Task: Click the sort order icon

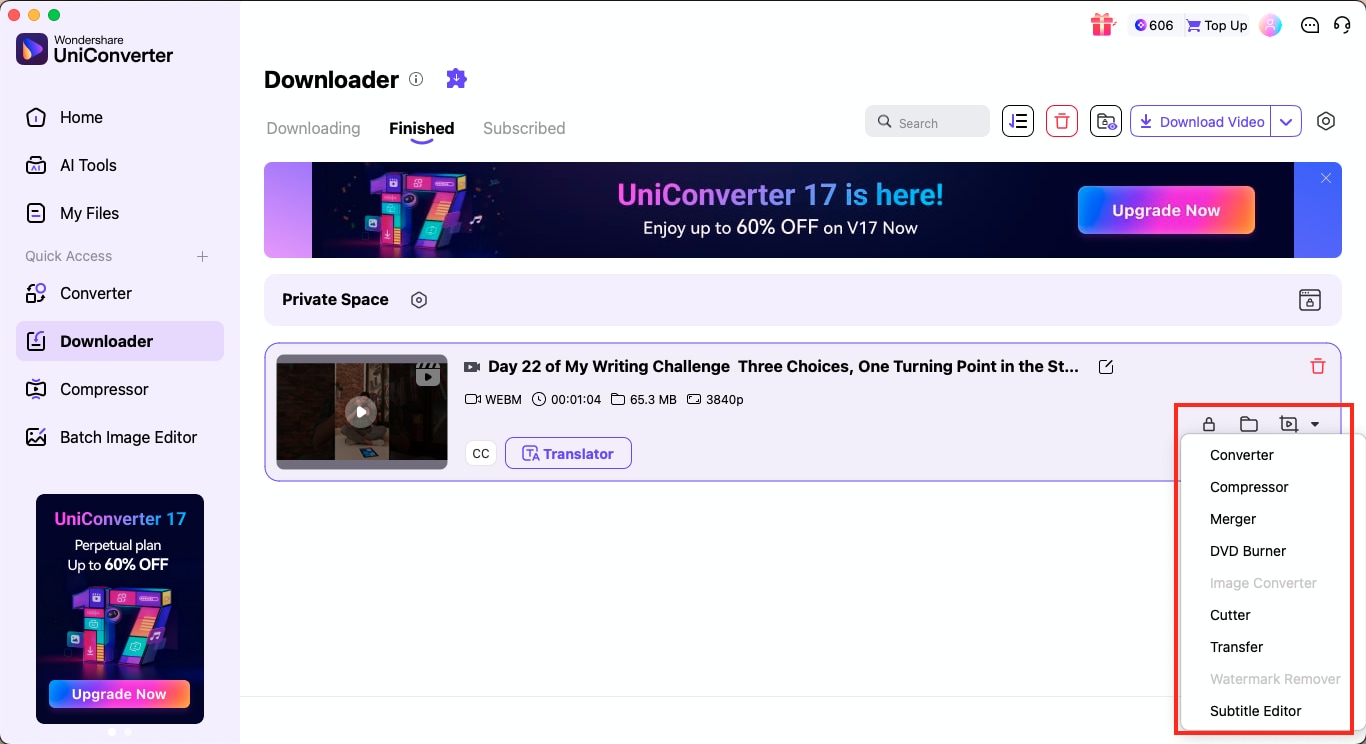Action: (1018, 121)
